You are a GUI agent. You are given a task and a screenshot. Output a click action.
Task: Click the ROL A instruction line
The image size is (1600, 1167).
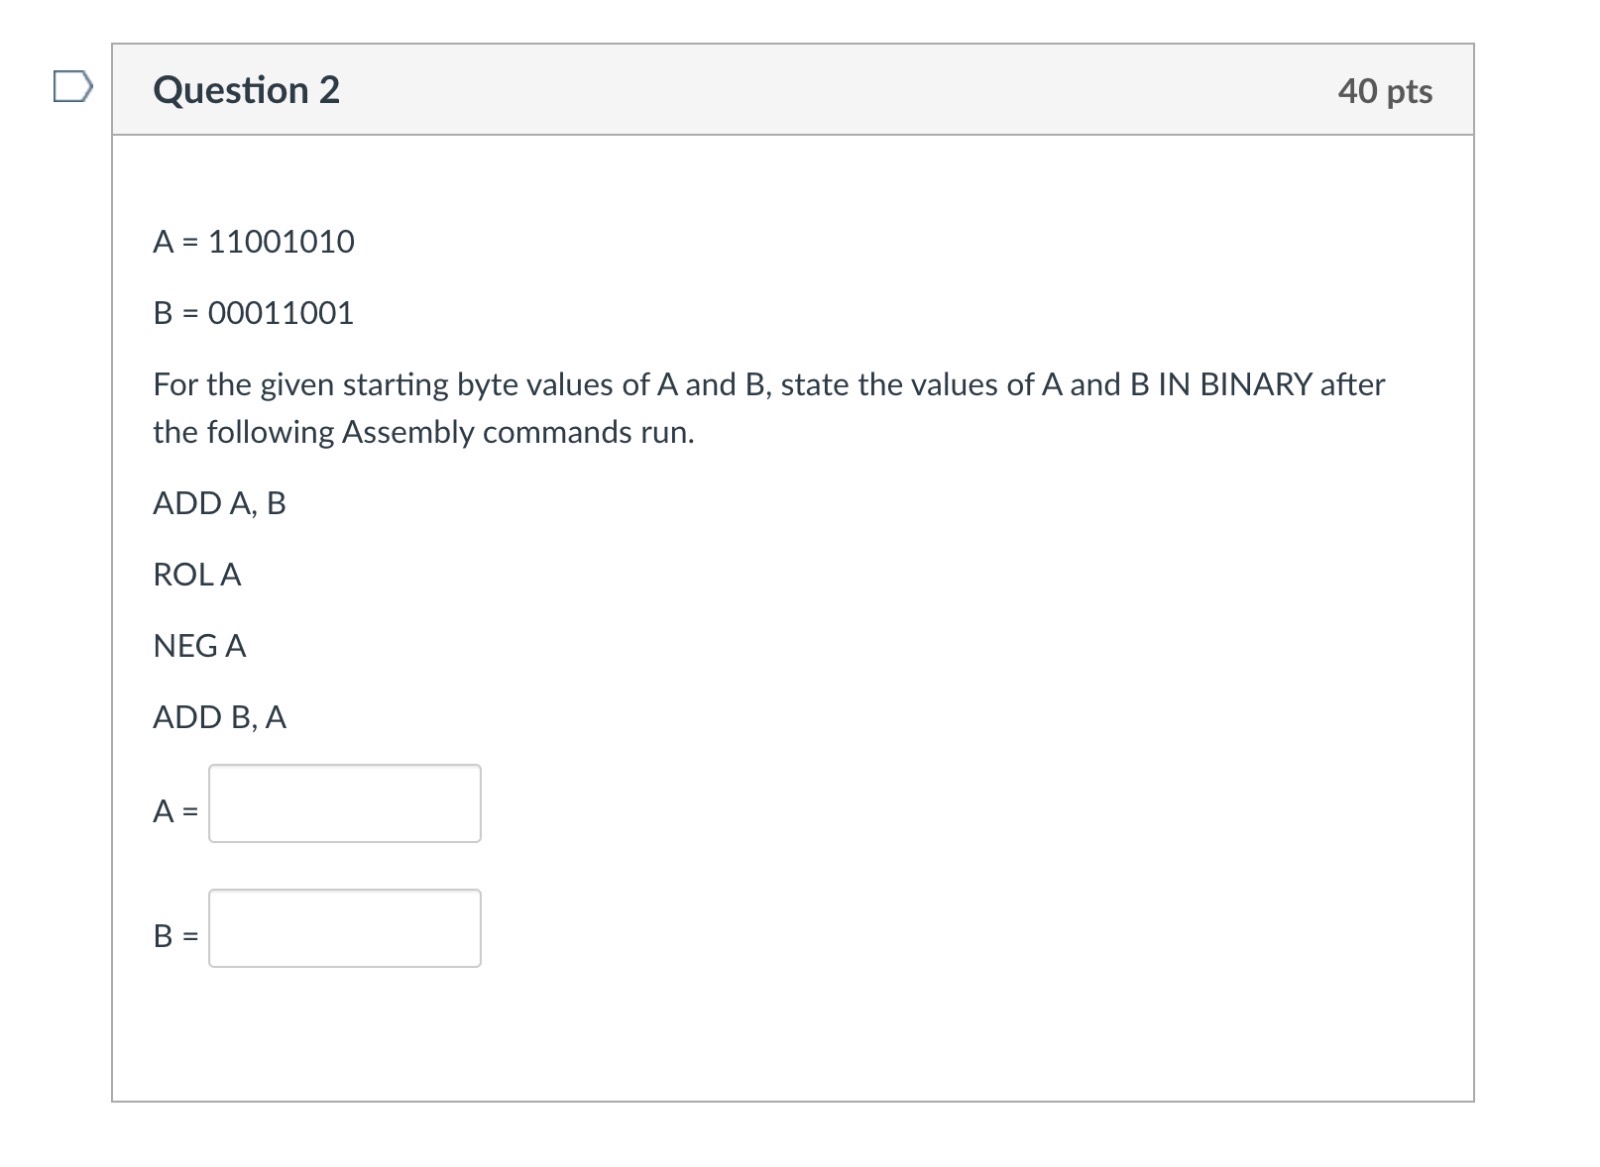click(x=196, y=575)
